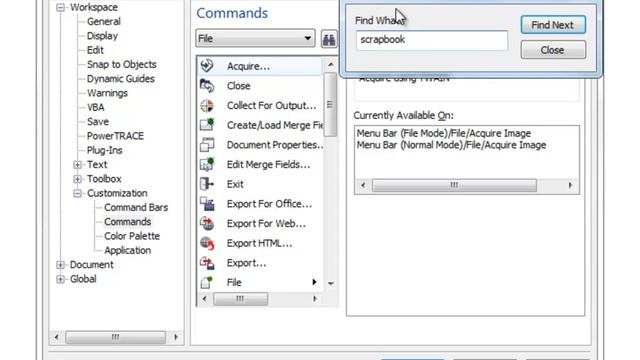Screen dimensions: 640x360
Task: Select the Acquire... command row
Action: 260,66
